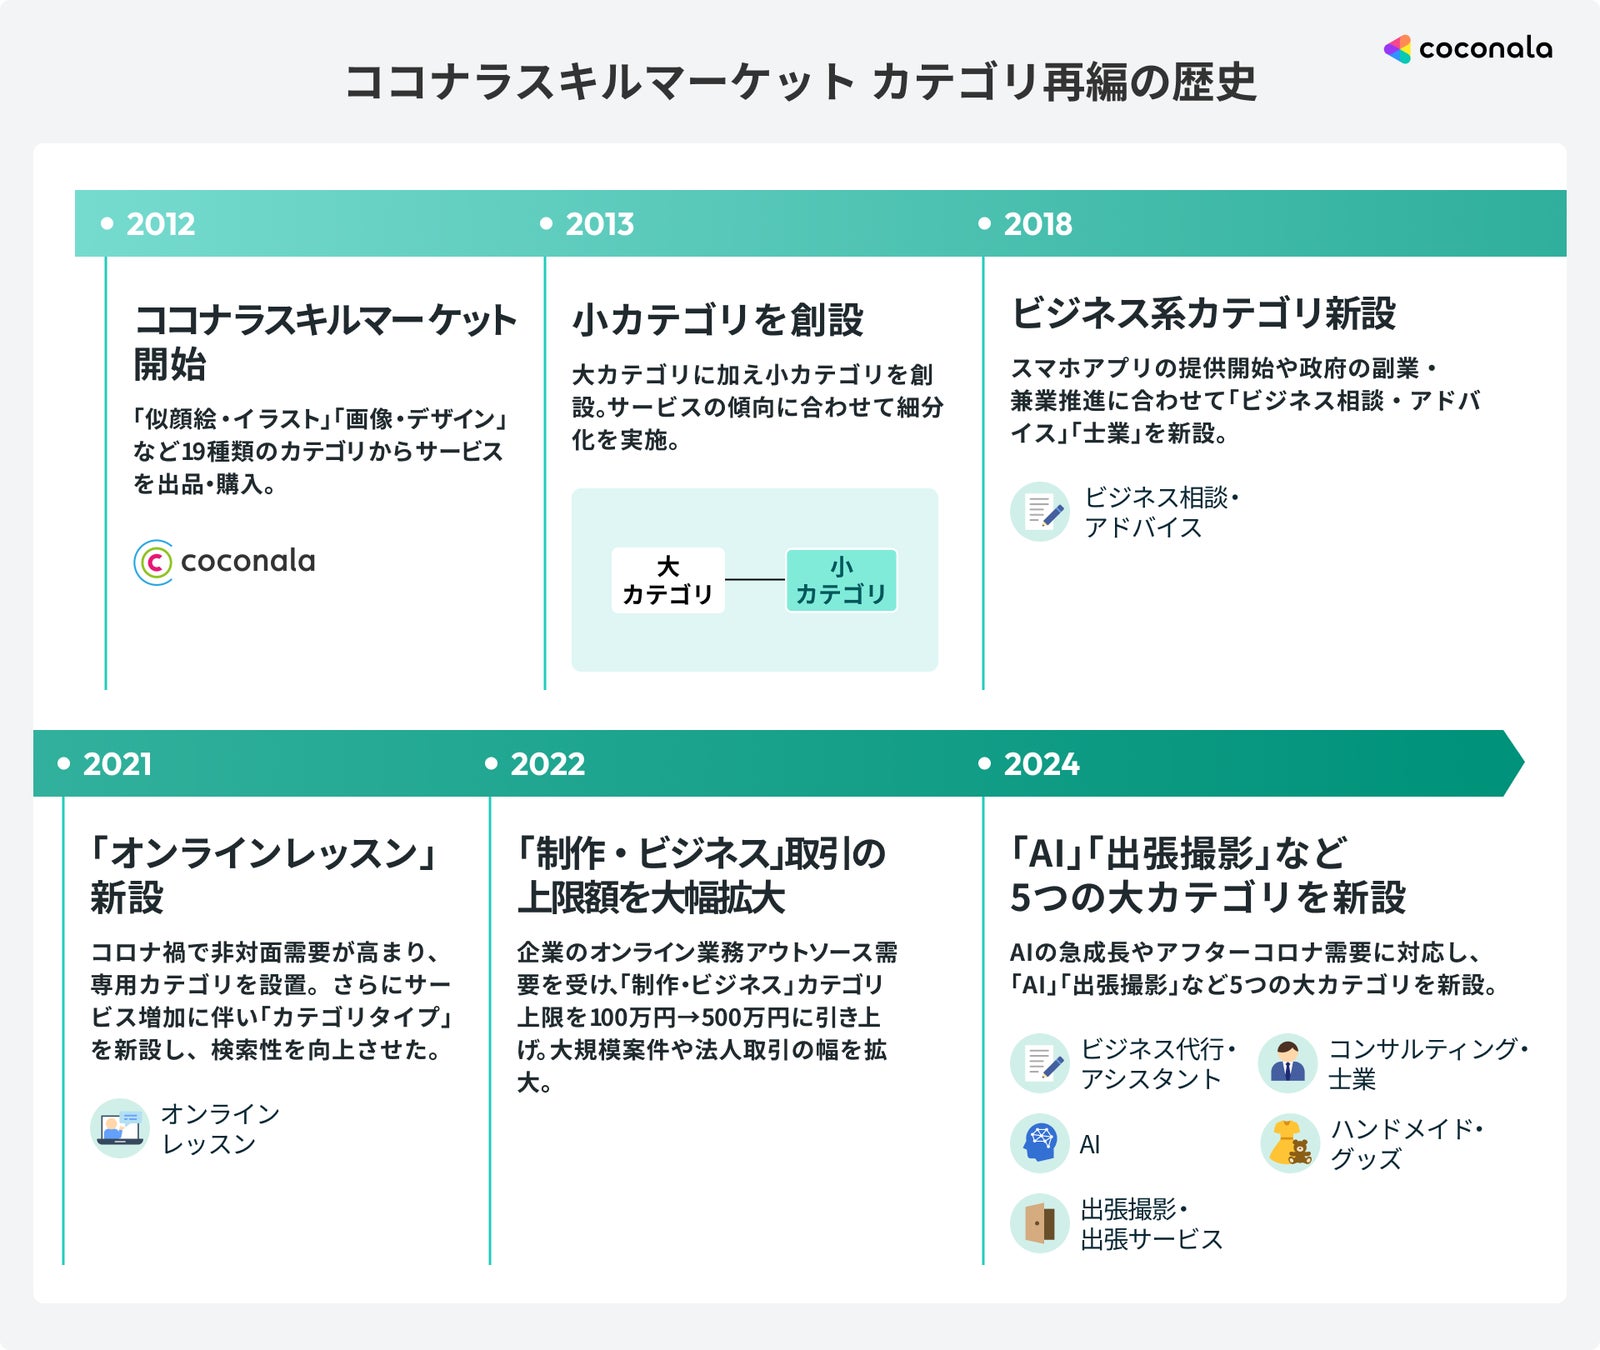Click the label 出張撮影・出張サービス
The image size is (1600, 1350).
(1152, 1224)
